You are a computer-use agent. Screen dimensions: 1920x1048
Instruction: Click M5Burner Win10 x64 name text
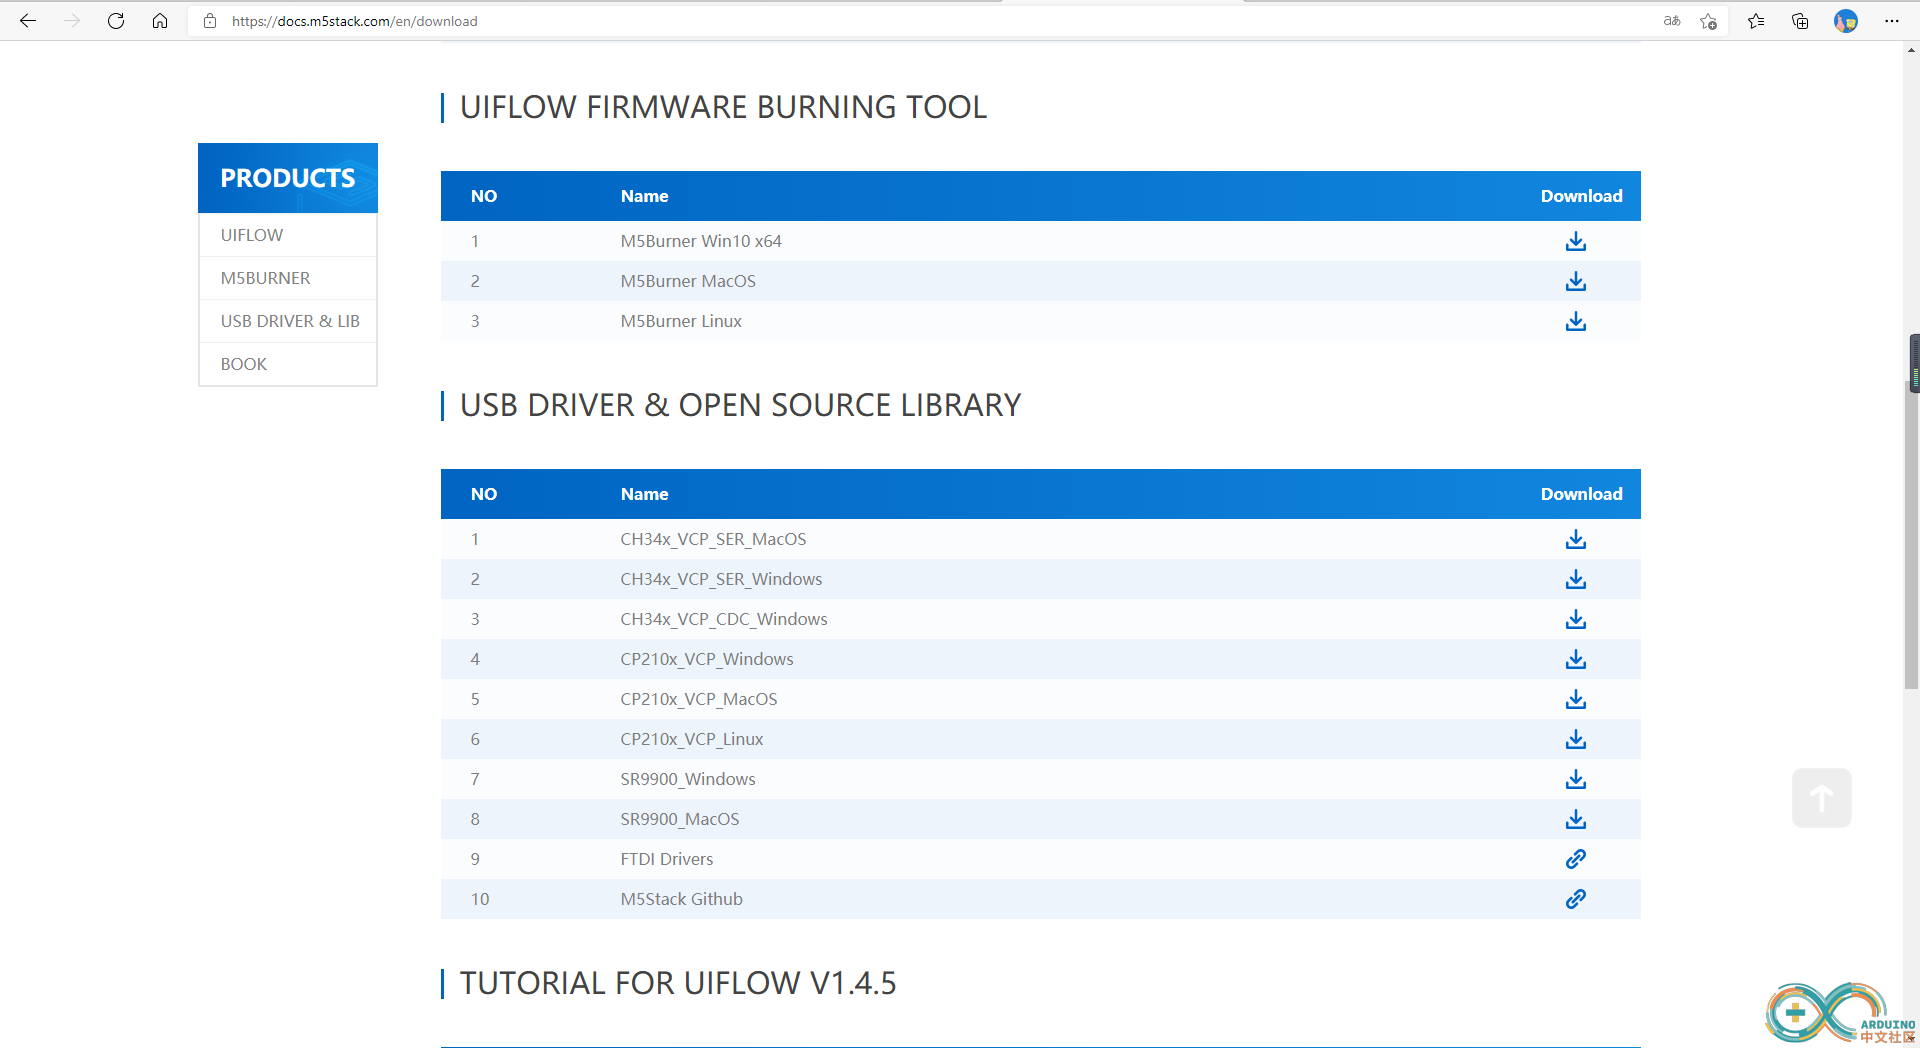tap(700, 241)
